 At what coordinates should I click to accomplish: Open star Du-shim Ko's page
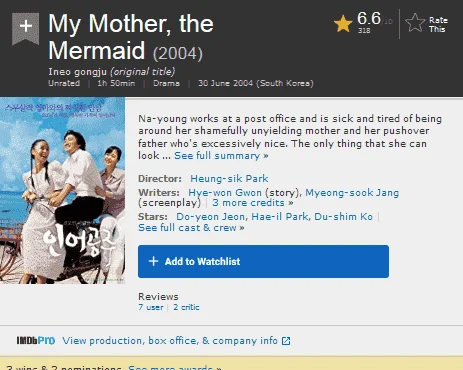[x=343, y=217]
